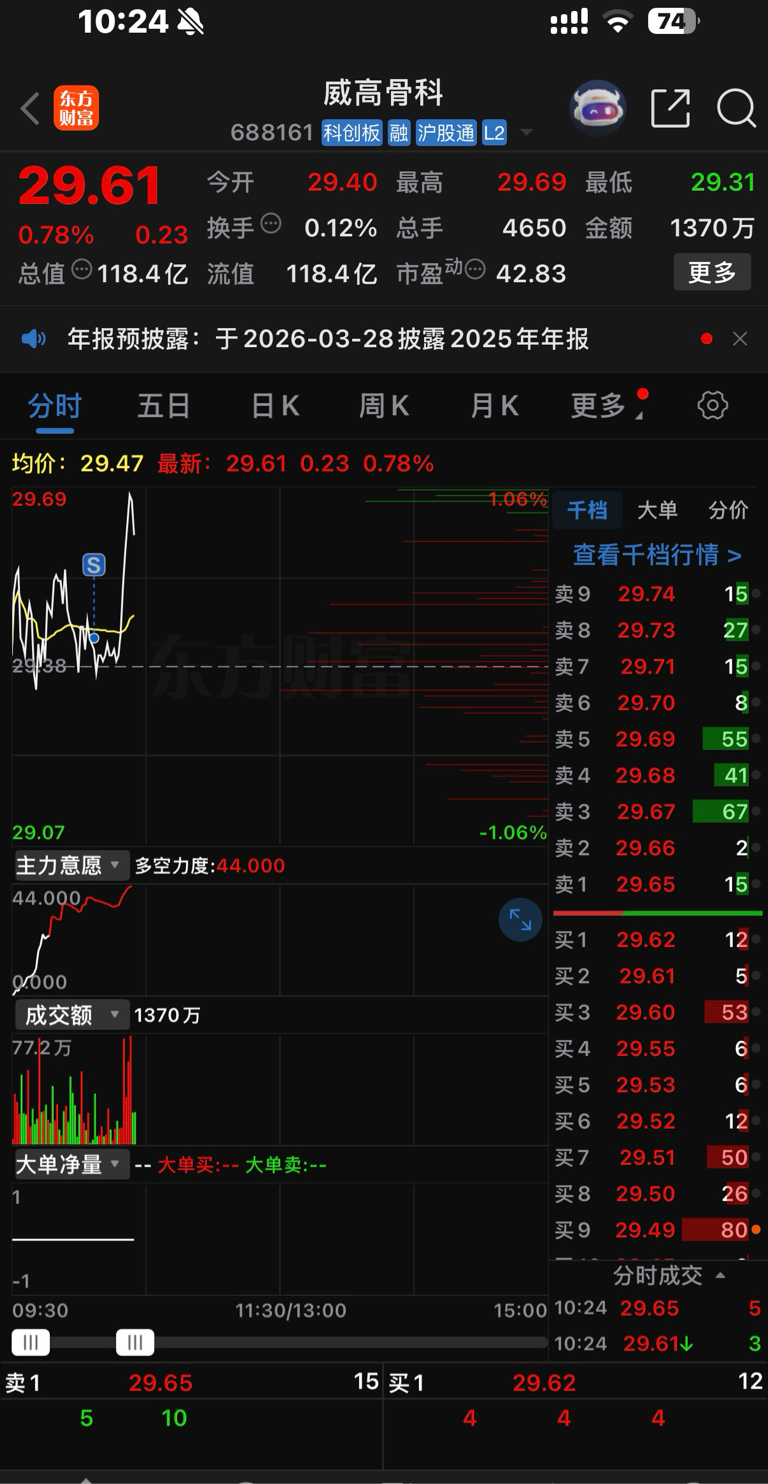768x1484 pixels.
Task: Switch to 五日 chart tab
Action: click(x=164, y=406)
